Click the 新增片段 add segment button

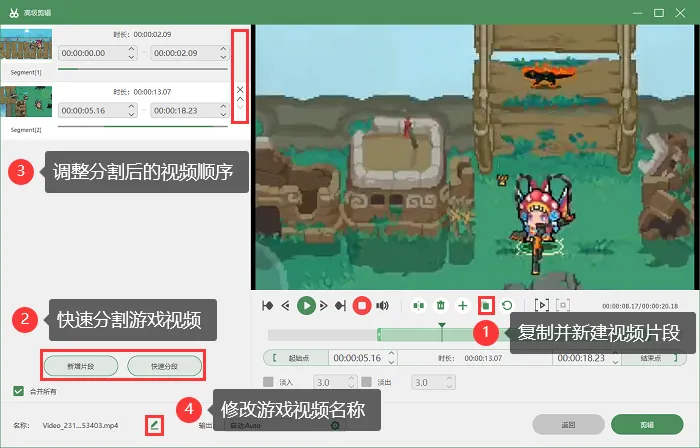coord(81,366)
